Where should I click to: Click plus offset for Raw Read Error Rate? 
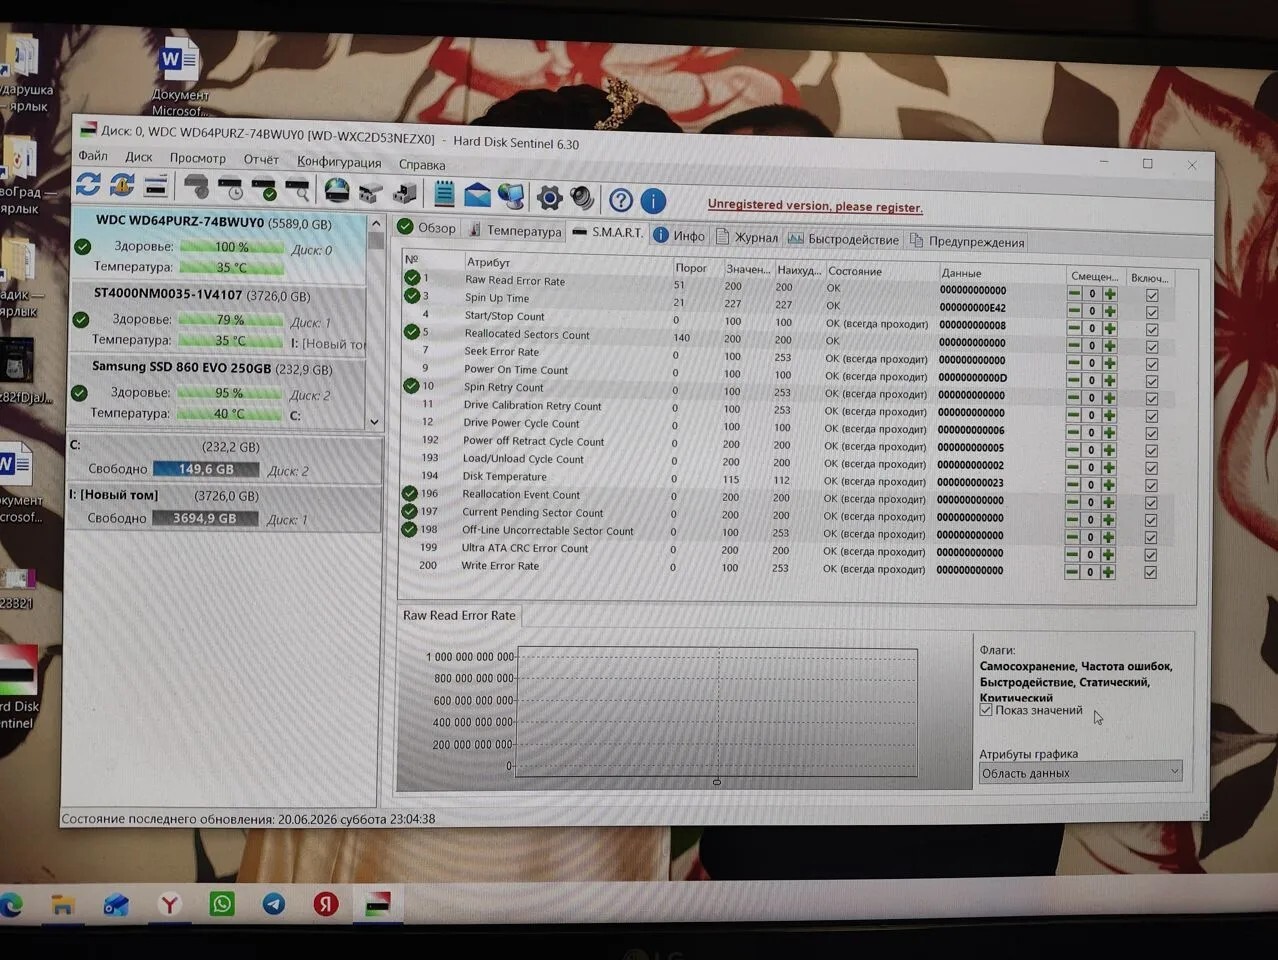pos(1111,294)
